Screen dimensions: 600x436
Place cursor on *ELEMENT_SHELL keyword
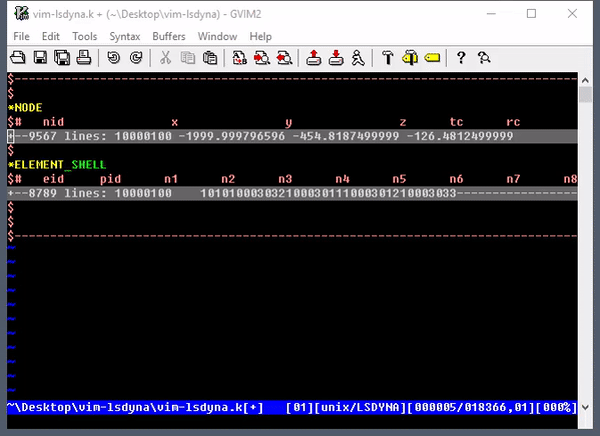pyautogui.click(x=57, y=165)
